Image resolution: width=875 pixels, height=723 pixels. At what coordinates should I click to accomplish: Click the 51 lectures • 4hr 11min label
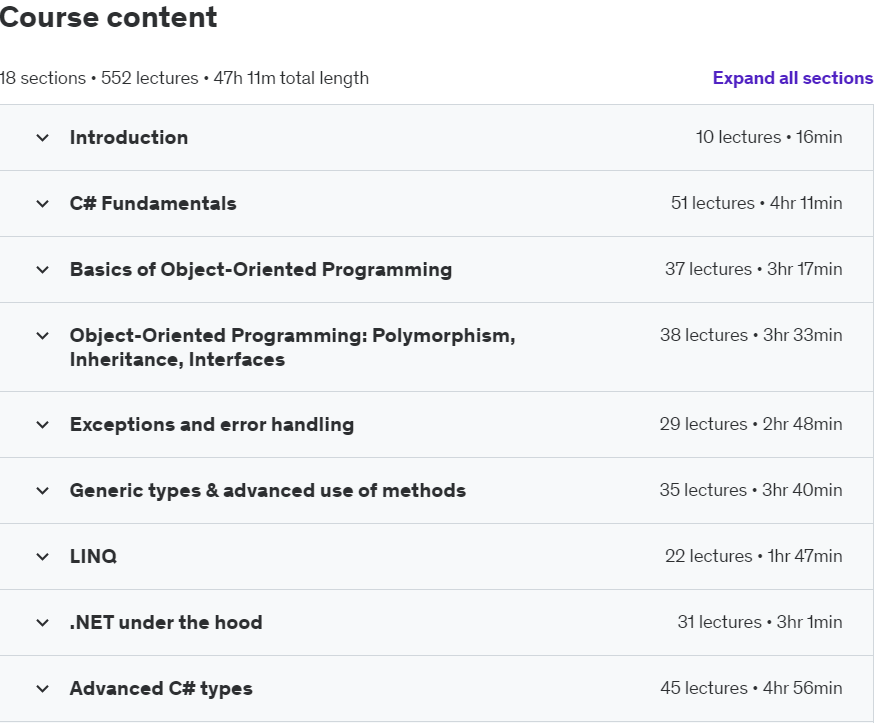click(x=756, y=204)
